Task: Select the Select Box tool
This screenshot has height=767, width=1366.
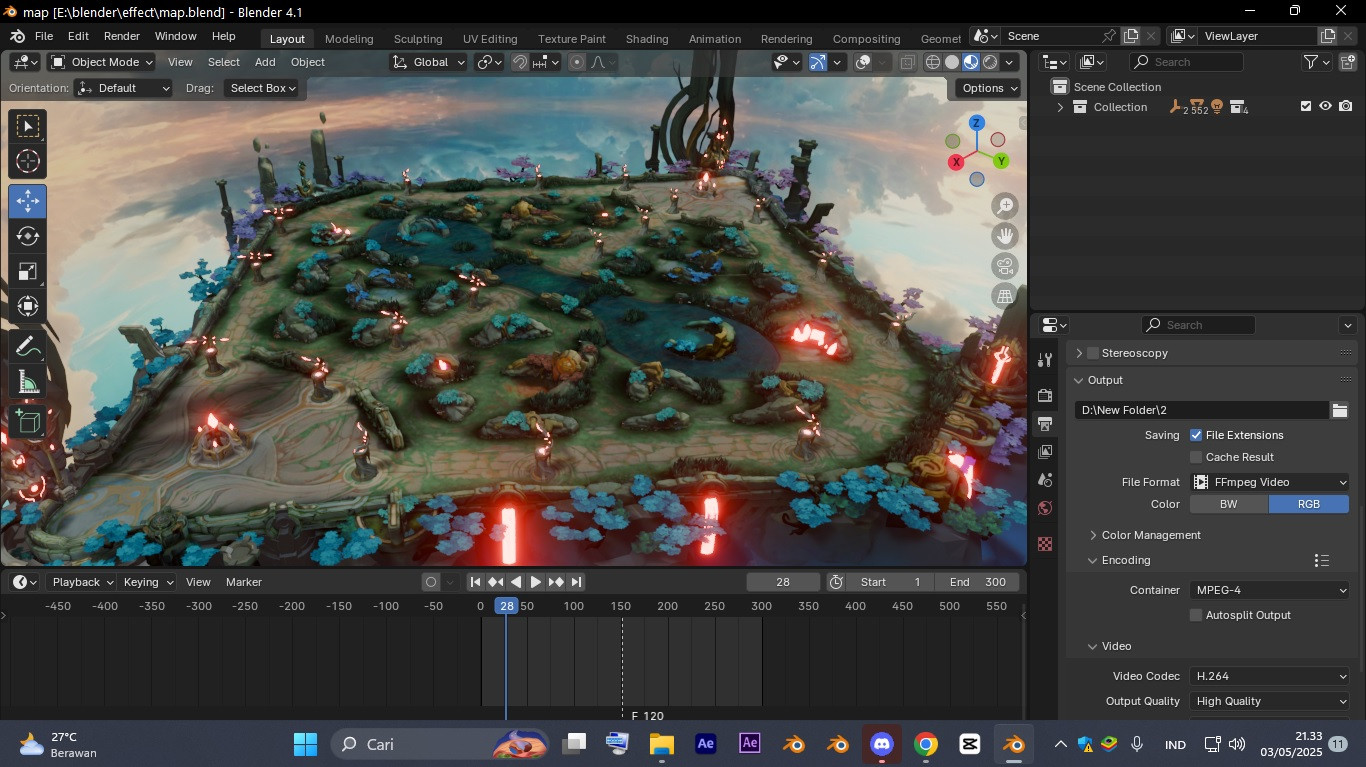Action: [x=28, y=126]
